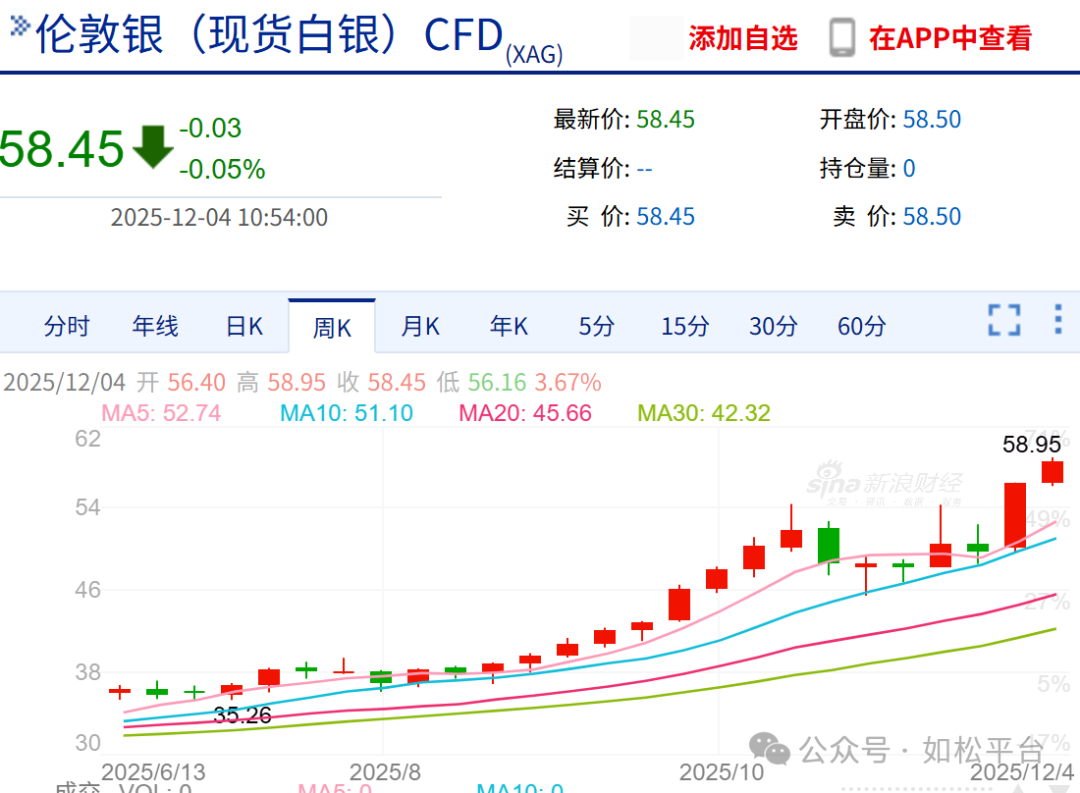This screenshot has height=793, width=1080.
Task: Click the fullscreen expand chart icon
Action: click(1004, 320)
